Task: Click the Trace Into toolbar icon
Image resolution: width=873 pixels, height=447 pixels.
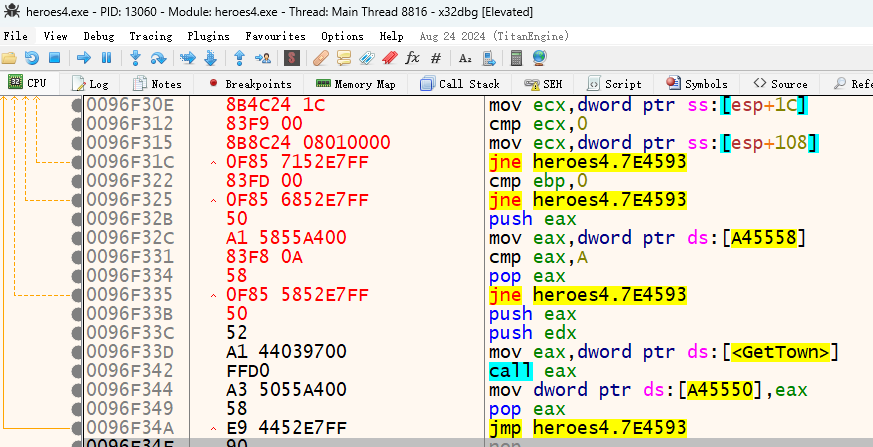Action: [x=188, y=57]
